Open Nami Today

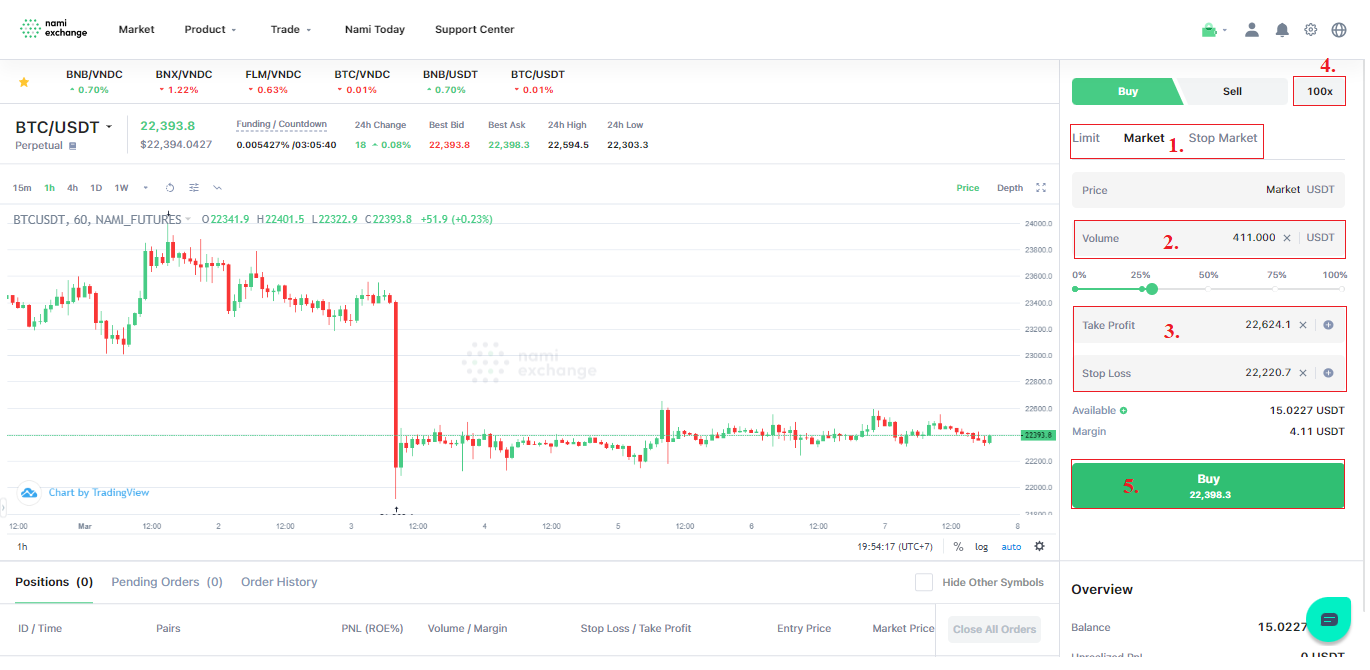tap(375, 30)
